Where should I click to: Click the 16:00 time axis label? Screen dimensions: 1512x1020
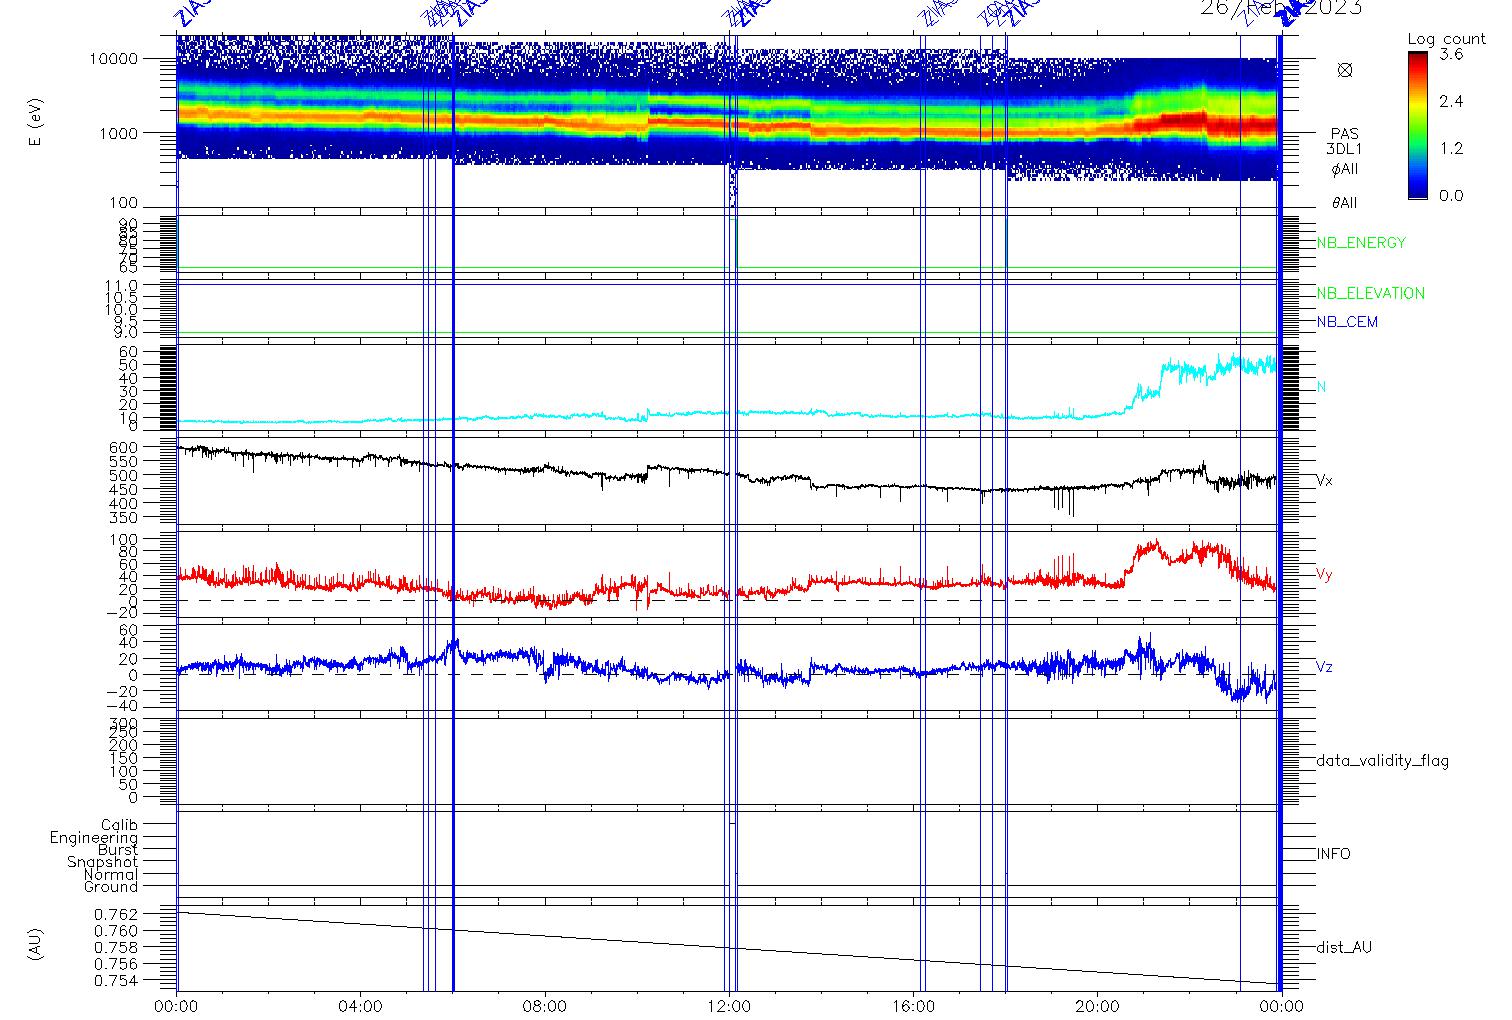pos(914,1005)
